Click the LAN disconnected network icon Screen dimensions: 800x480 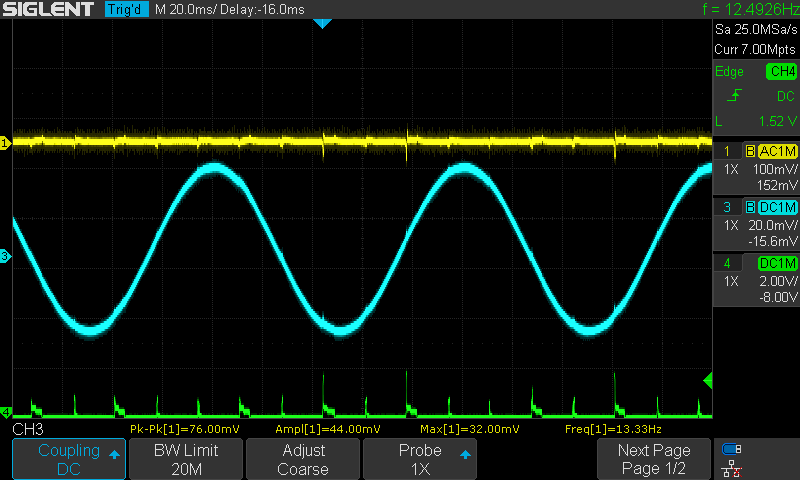tap(732, 469)
